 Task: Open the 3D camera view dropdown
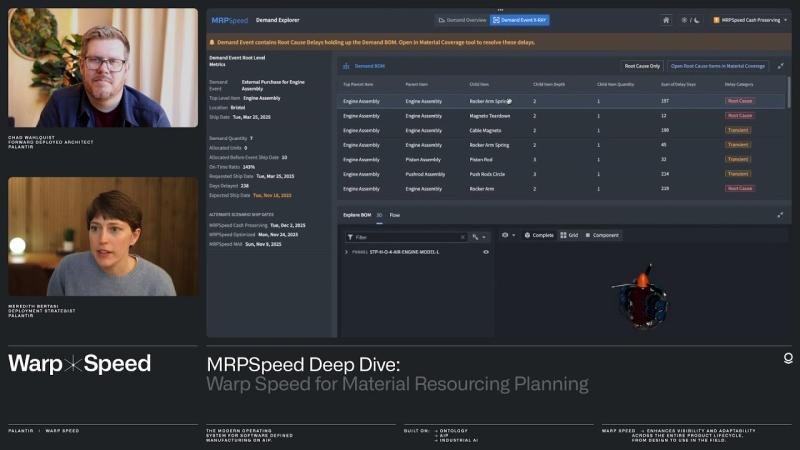coord(508,235)
